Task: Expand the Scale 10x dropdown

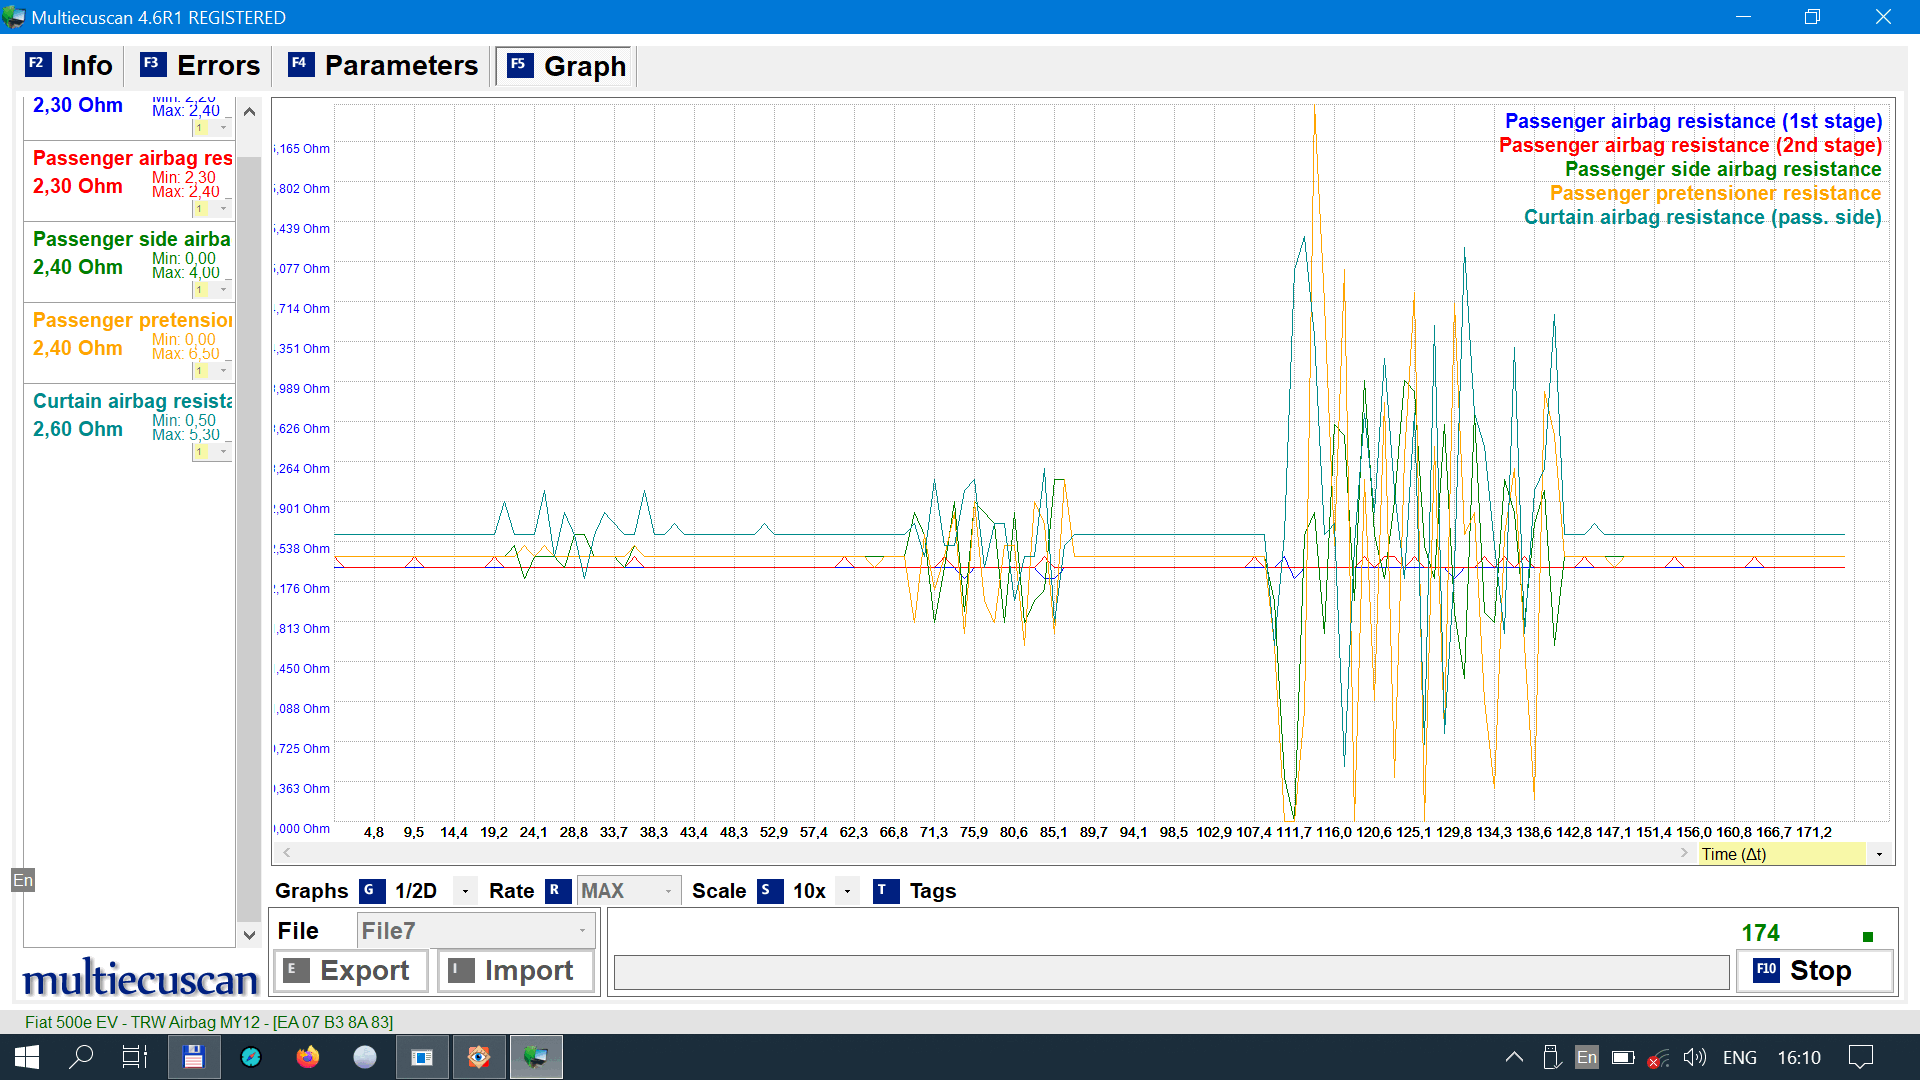Action: (x=847, y=891)
